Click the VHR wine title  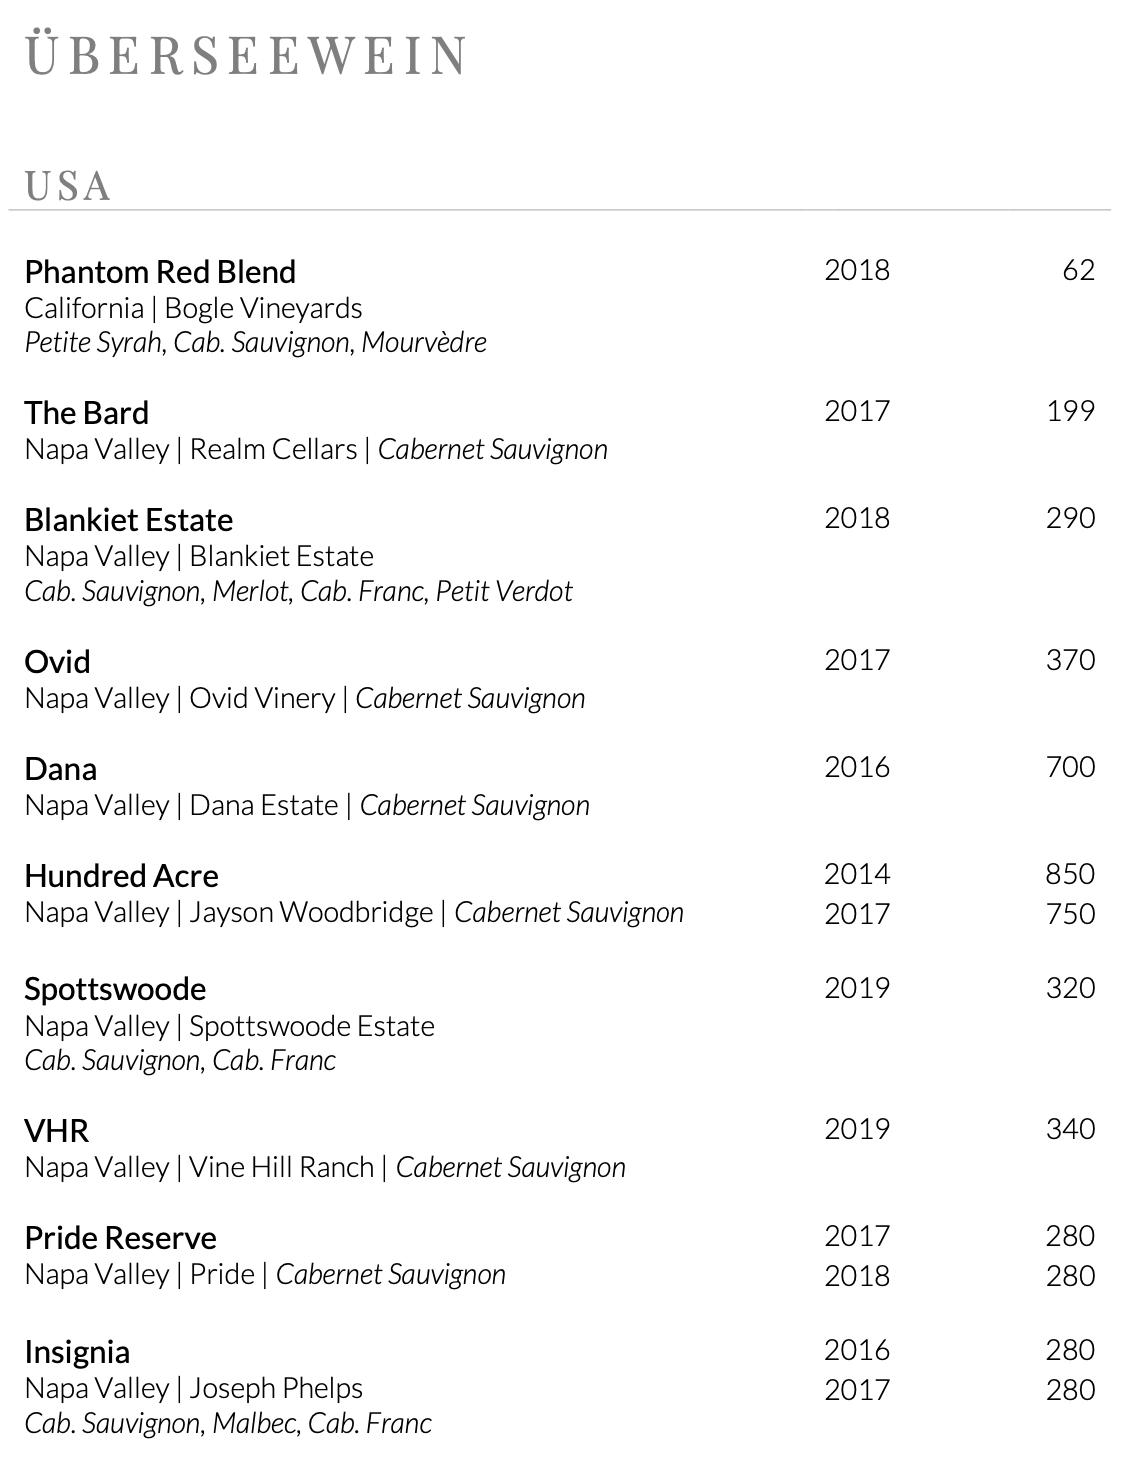(56, 1131)
